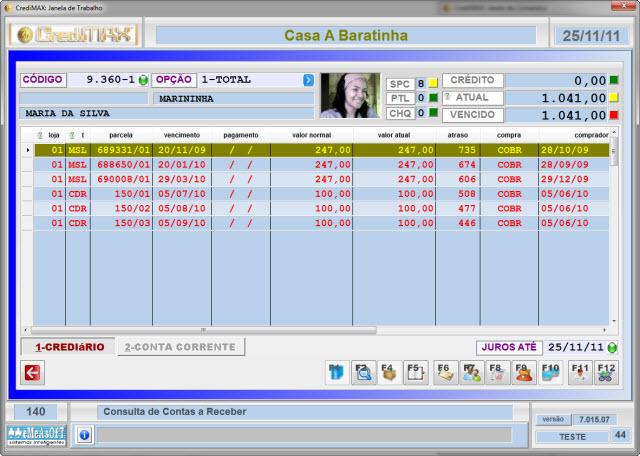640x456 pixels.
Task: Open the 2-CONTA CORRENTE tab
Action: (181, 347)
